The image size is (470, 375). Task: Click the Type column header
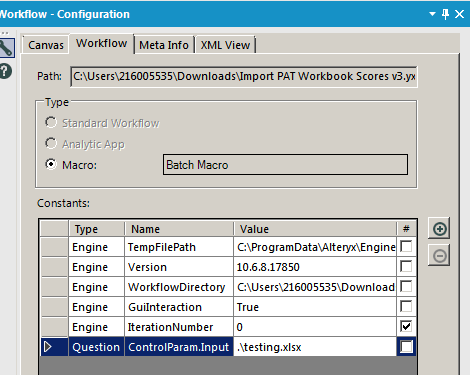pyautogui.click(x=97, y=229)
